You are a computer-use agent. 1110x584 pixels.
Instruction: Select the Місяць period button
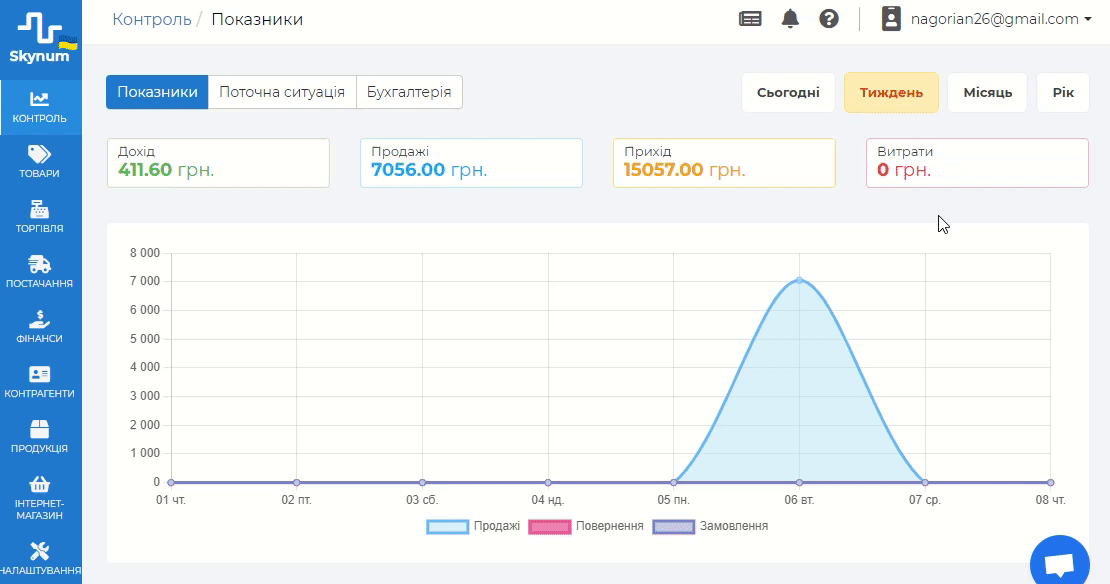pyautogui.click(x=987, y=93)
